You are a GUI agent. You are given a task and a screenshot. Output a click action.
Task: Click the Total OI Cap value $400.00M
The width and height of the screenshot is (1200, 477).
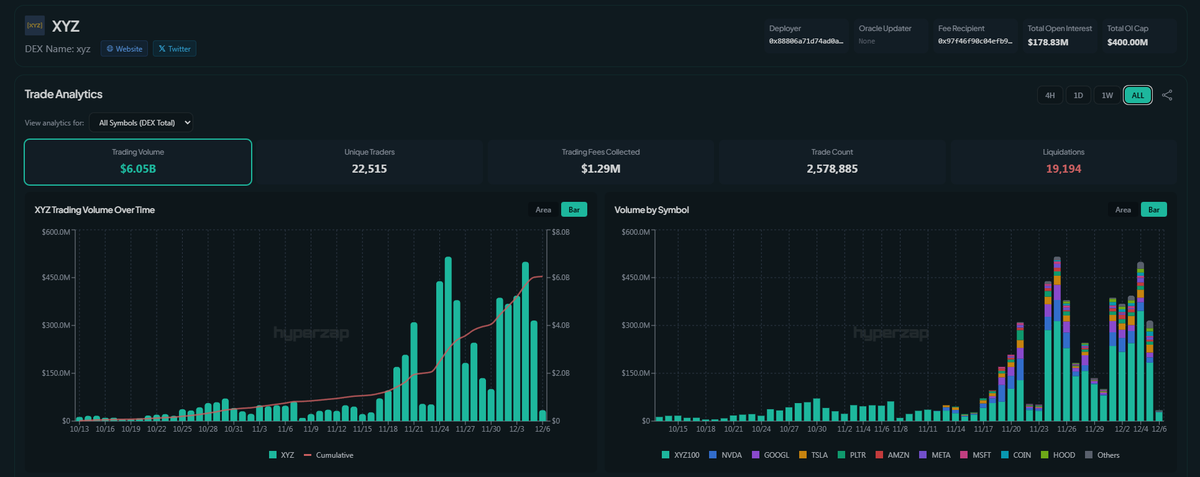click(1128, 42)
